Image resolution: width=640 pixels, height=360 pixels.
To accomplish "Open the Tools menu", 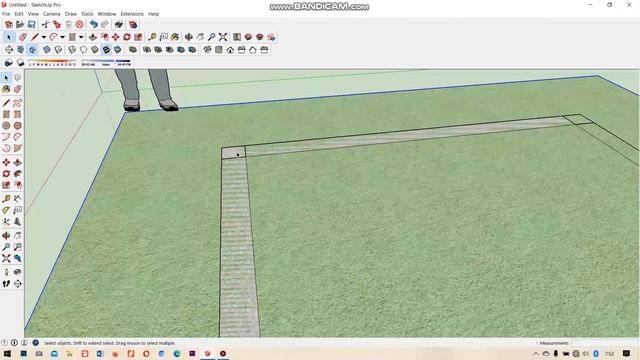I will click(87, 14).
